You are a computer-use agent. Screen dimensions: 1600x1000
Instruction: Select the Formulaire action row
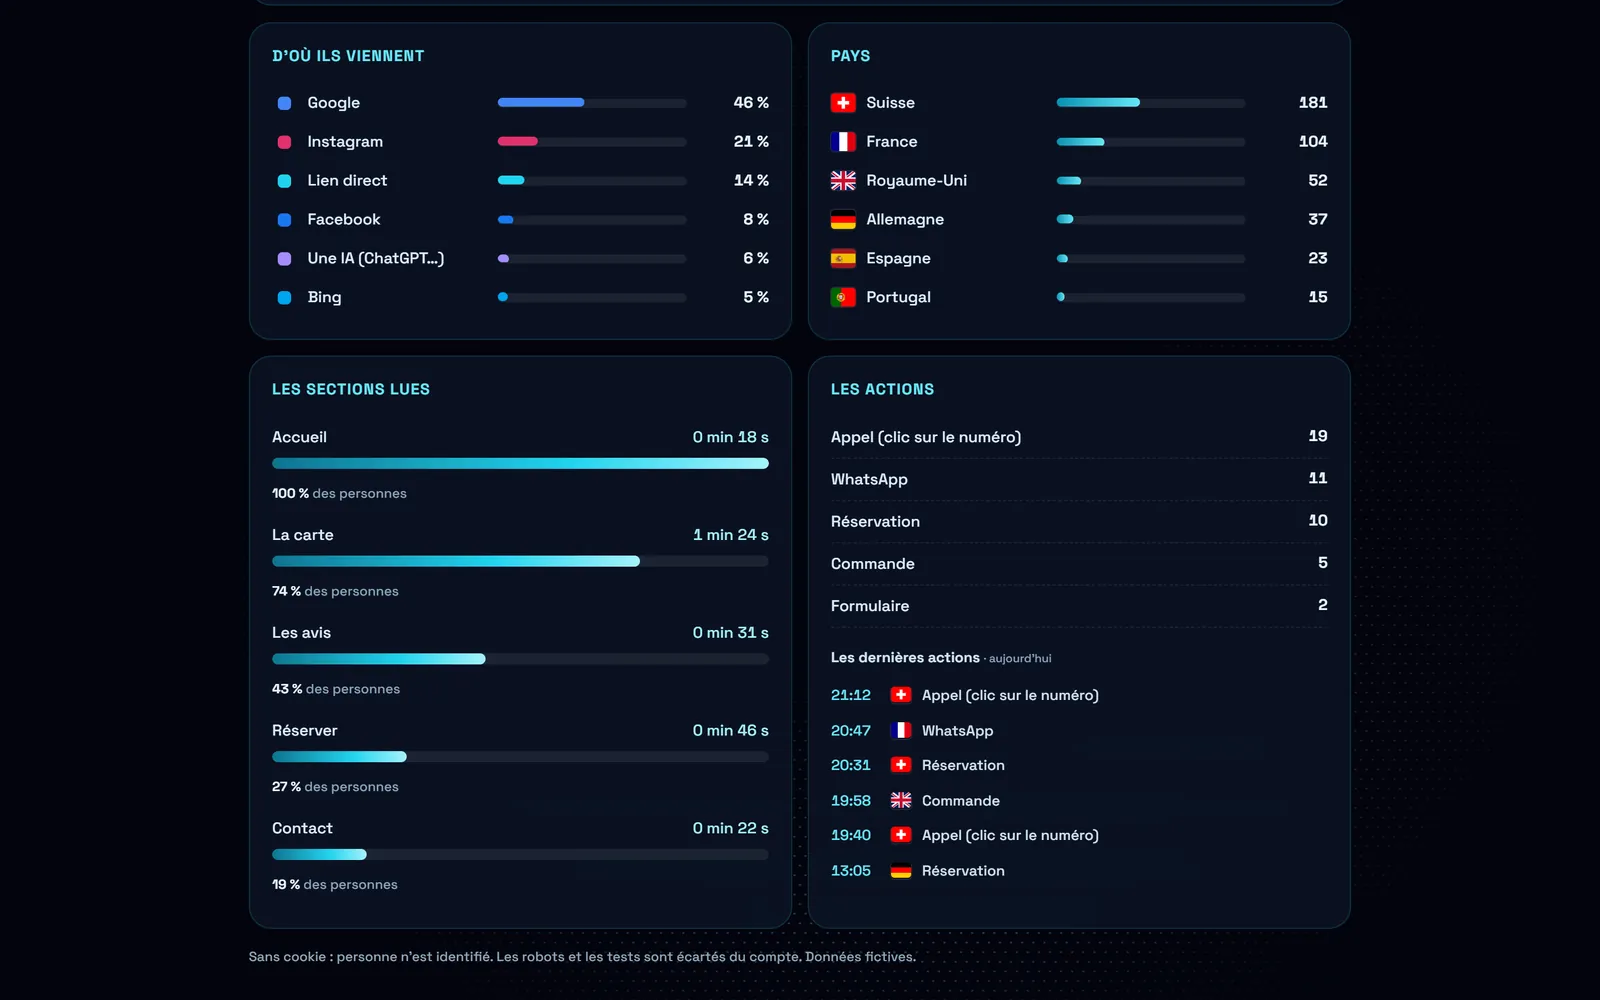point(1079,606)
